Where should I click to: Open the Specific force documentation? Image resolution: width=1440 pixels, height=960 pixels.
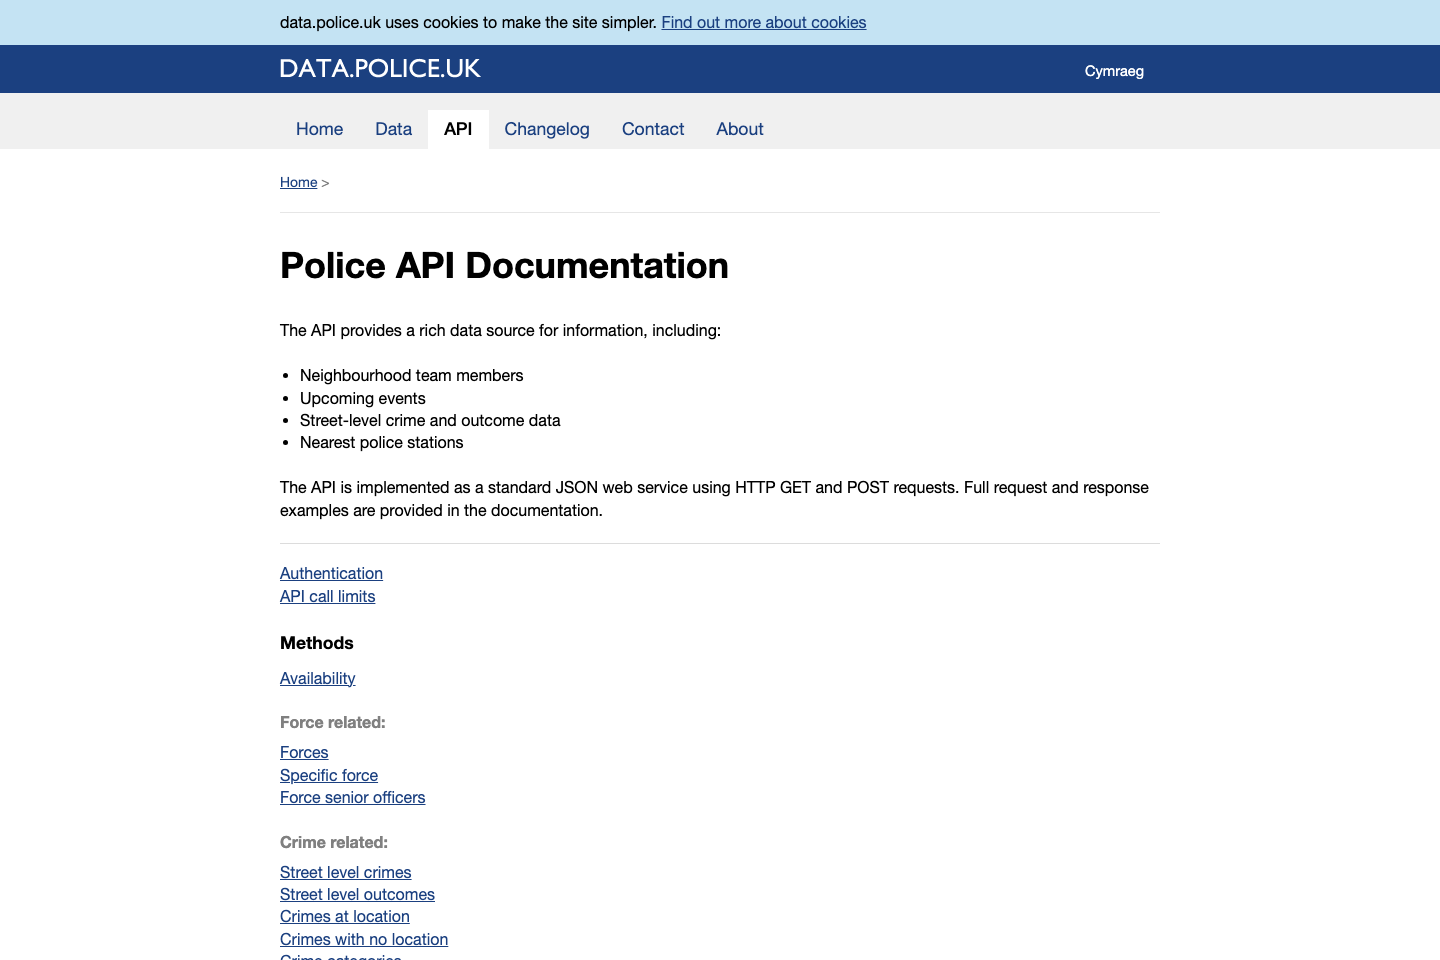pos(328,775)
